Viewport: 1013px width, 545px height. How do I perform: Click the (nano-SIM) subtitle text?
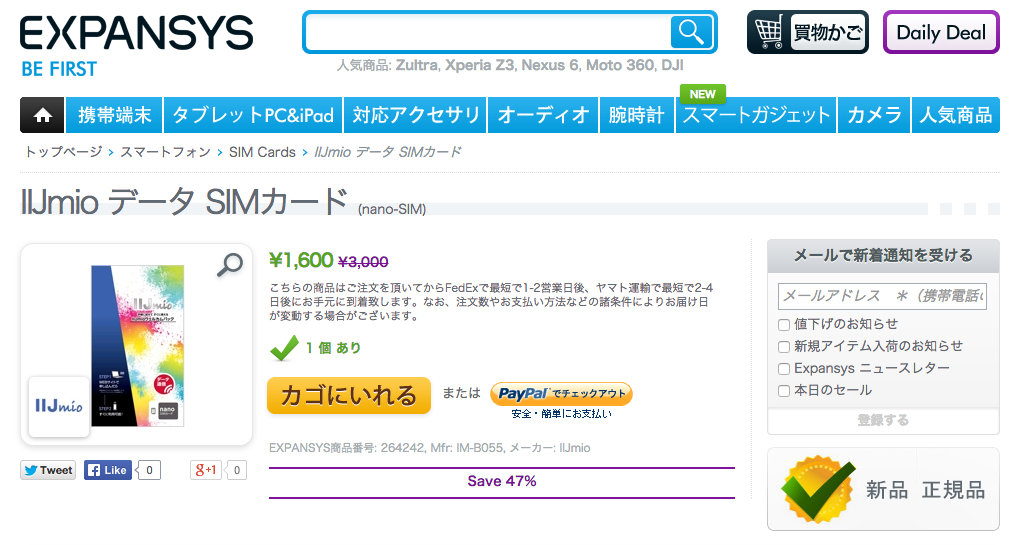392,209
